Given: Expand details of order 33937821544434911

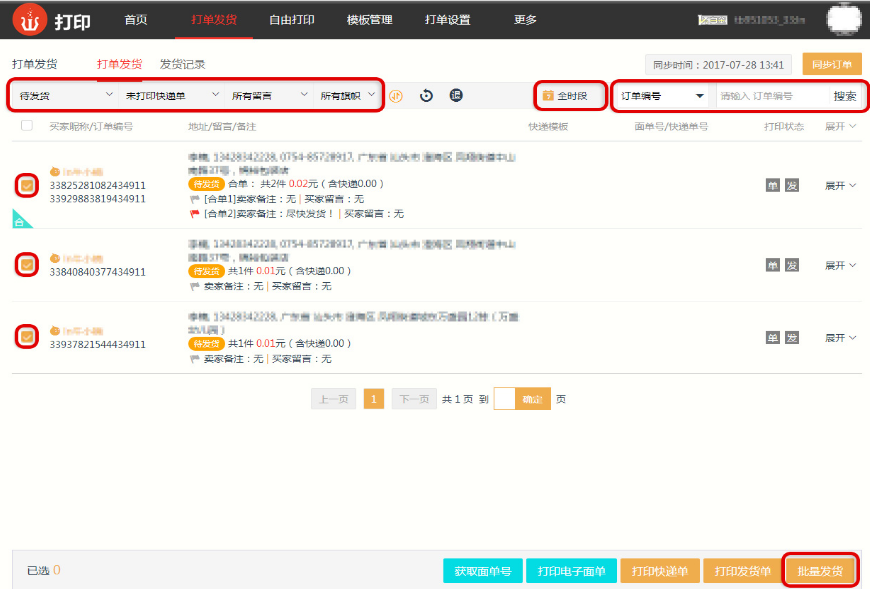Looking at the screenshot, I should [x=840, y=338].
